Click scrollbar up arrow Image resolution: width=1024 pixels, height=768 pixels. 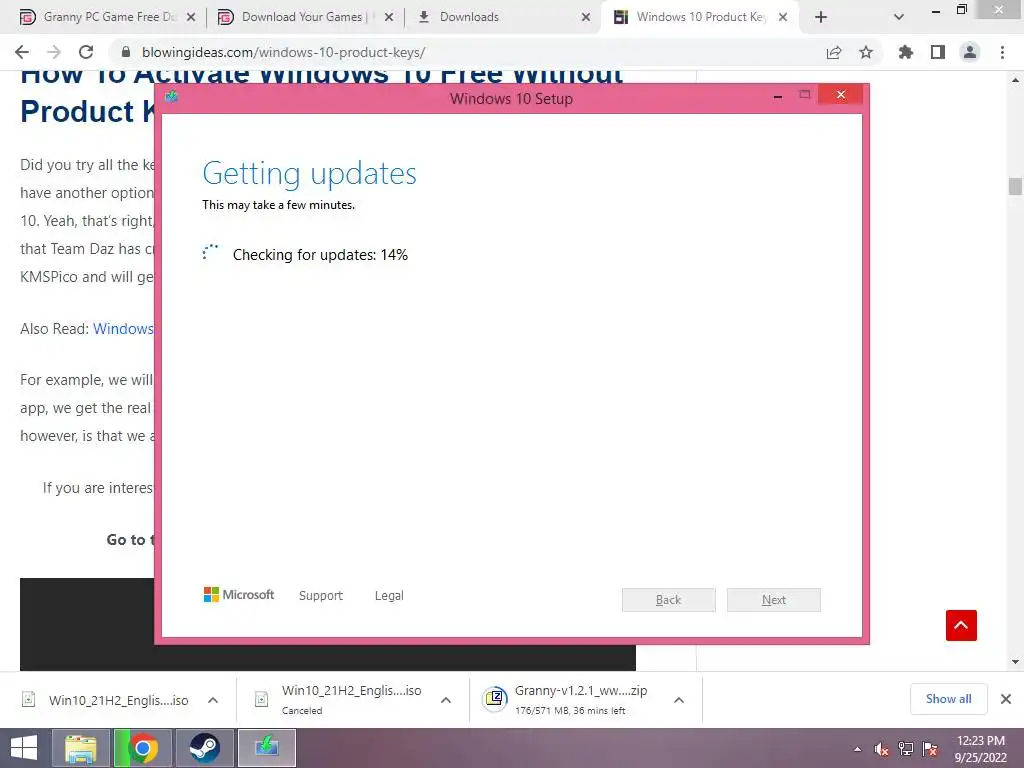pos(1015,80)
